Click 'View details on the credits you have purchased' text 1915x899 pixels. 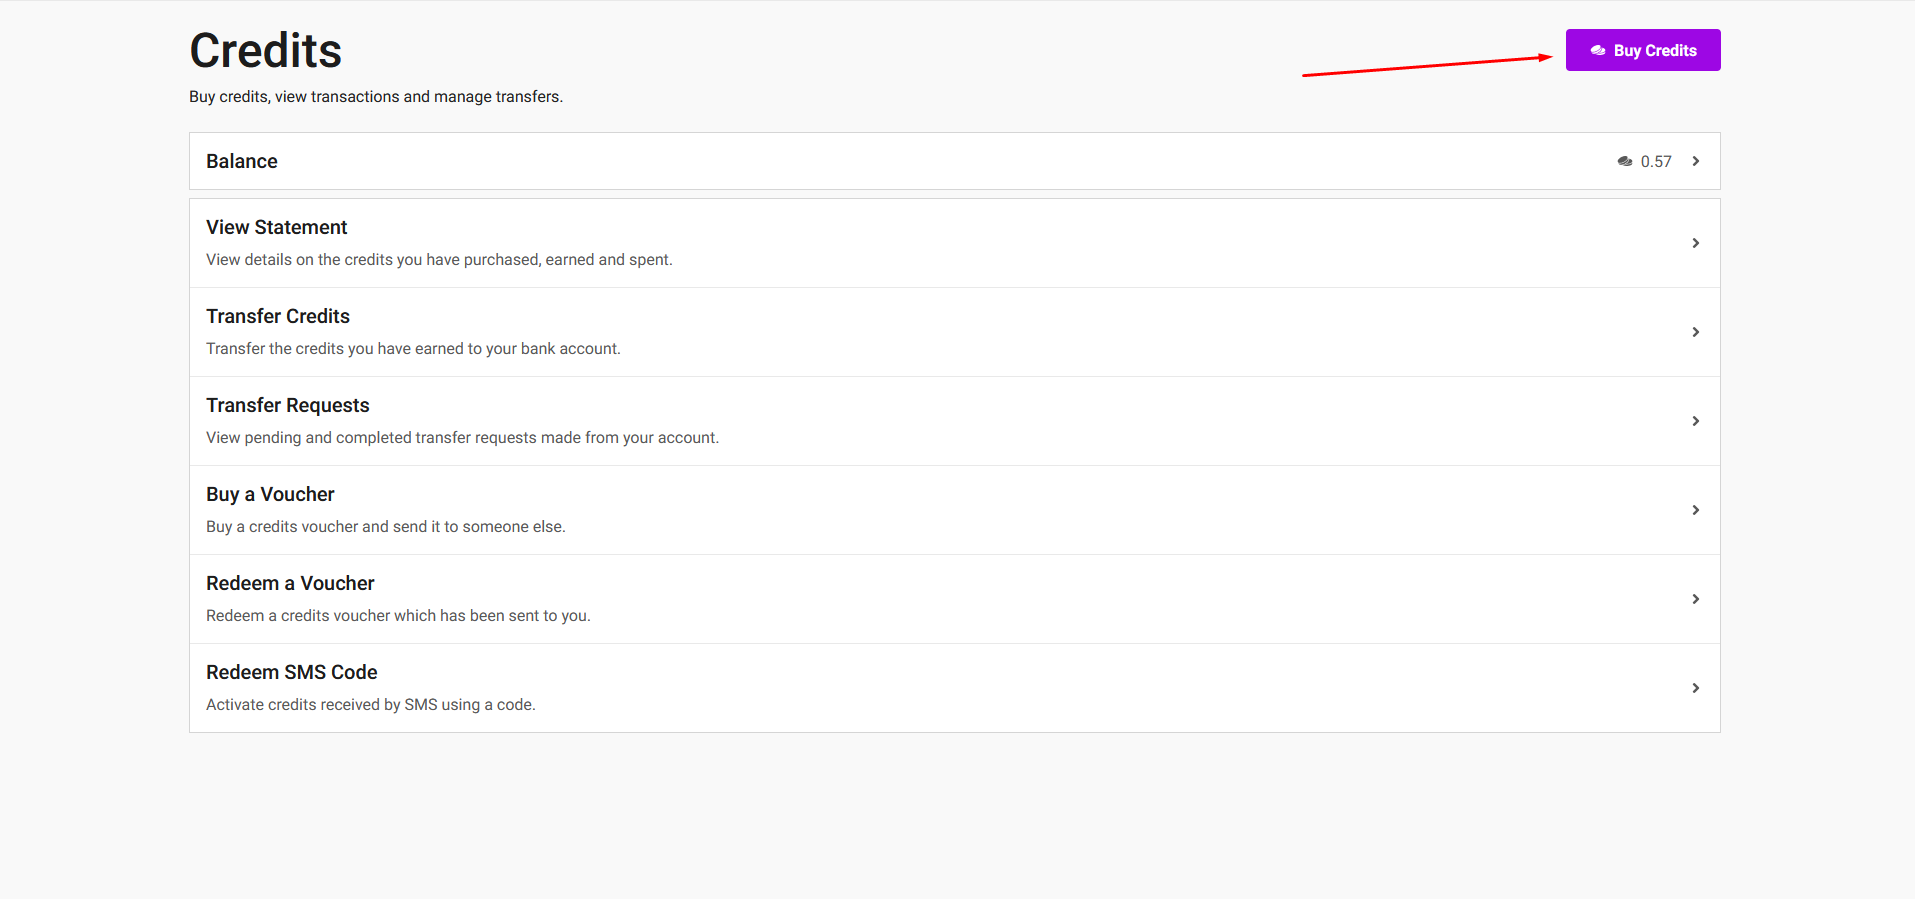click(x=439, y=259)
